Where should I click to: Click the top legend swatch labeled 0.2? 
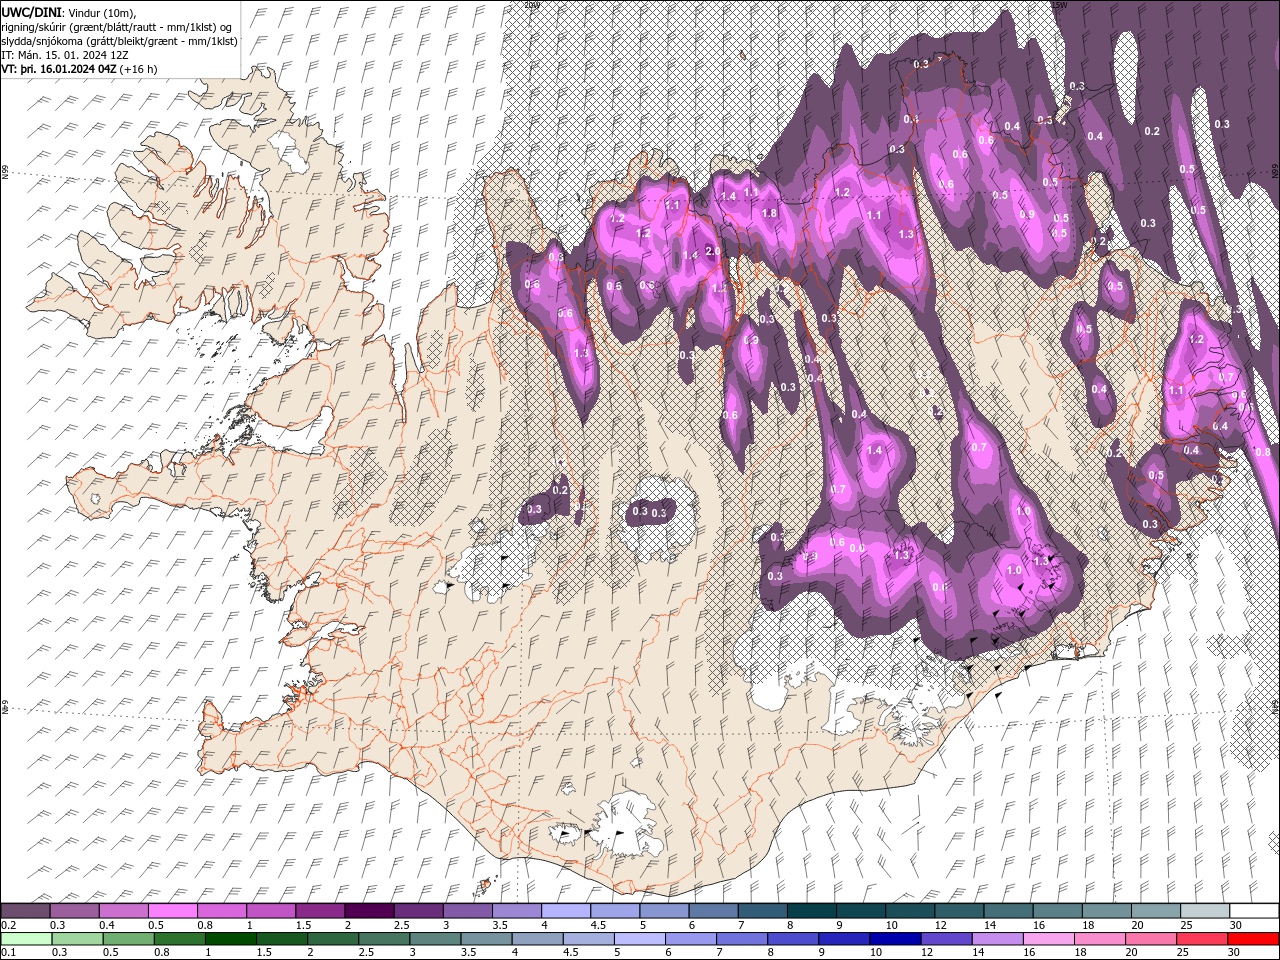point(25,911)
